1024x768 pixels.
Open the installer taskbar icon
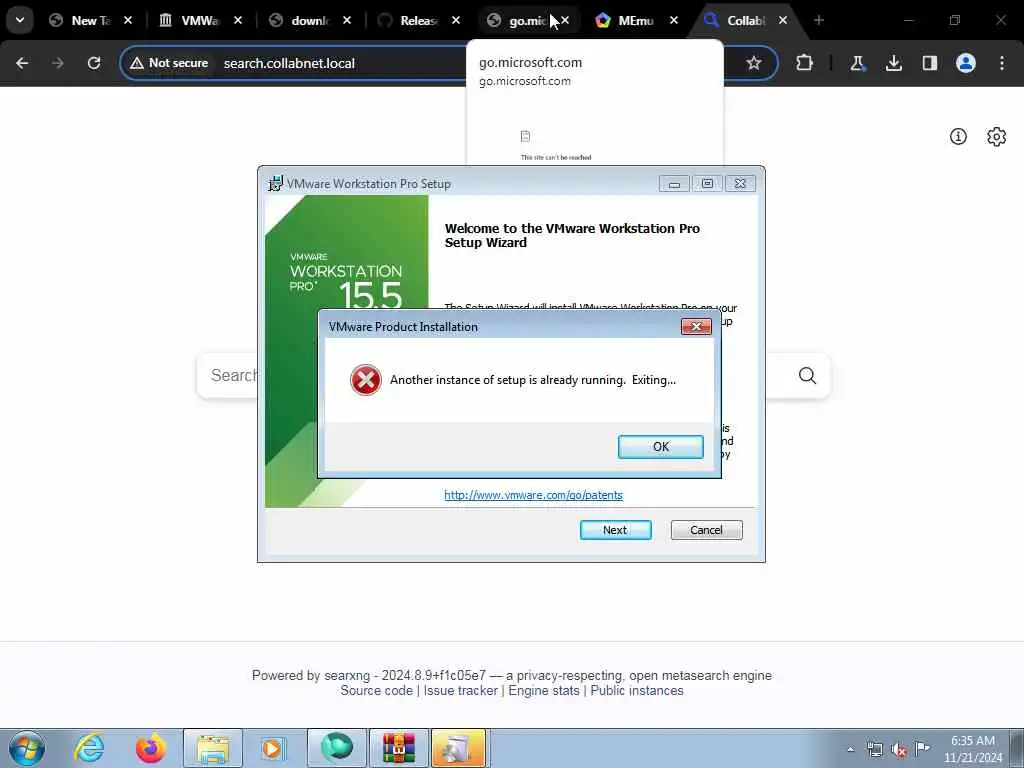point(458,748)
